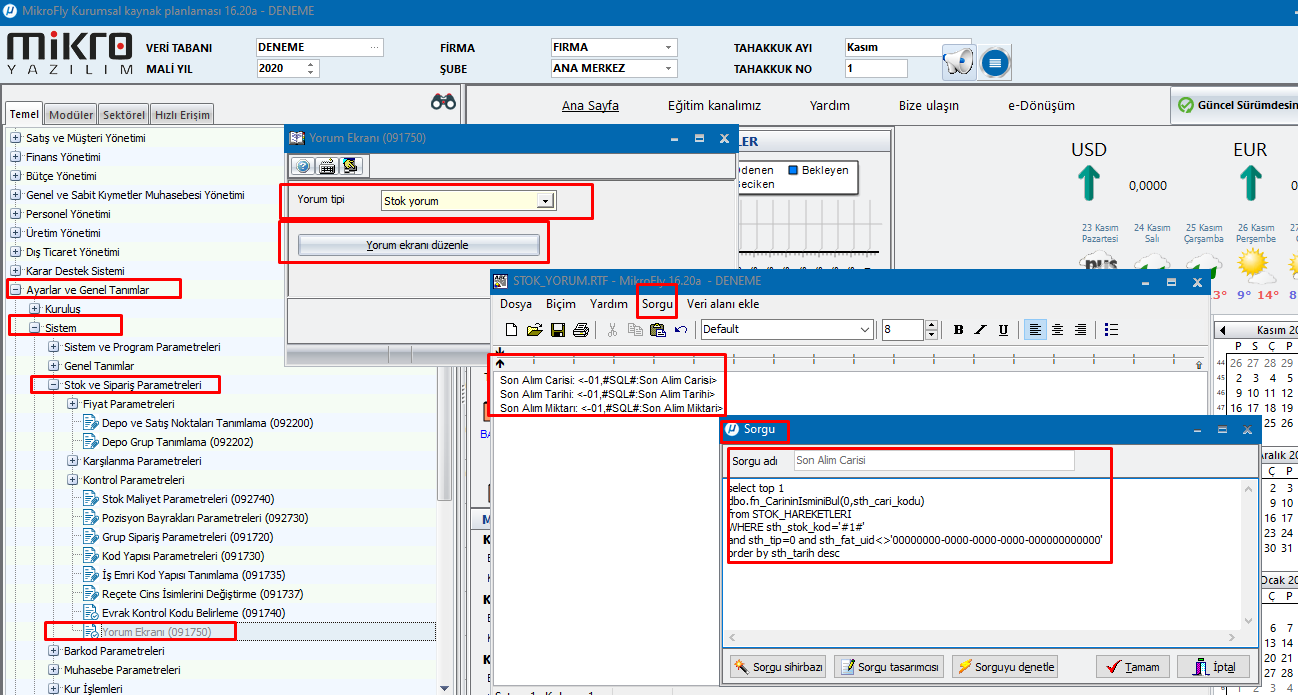Click the VERİ TABANI field

(x=319, y=47)
